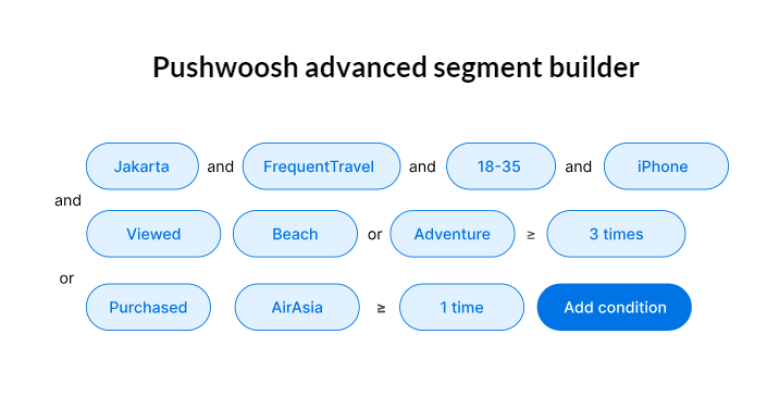The height and width of the screenshot is (396, 767).
Task: Click the Jakarta condition pill
Action: 142,166
